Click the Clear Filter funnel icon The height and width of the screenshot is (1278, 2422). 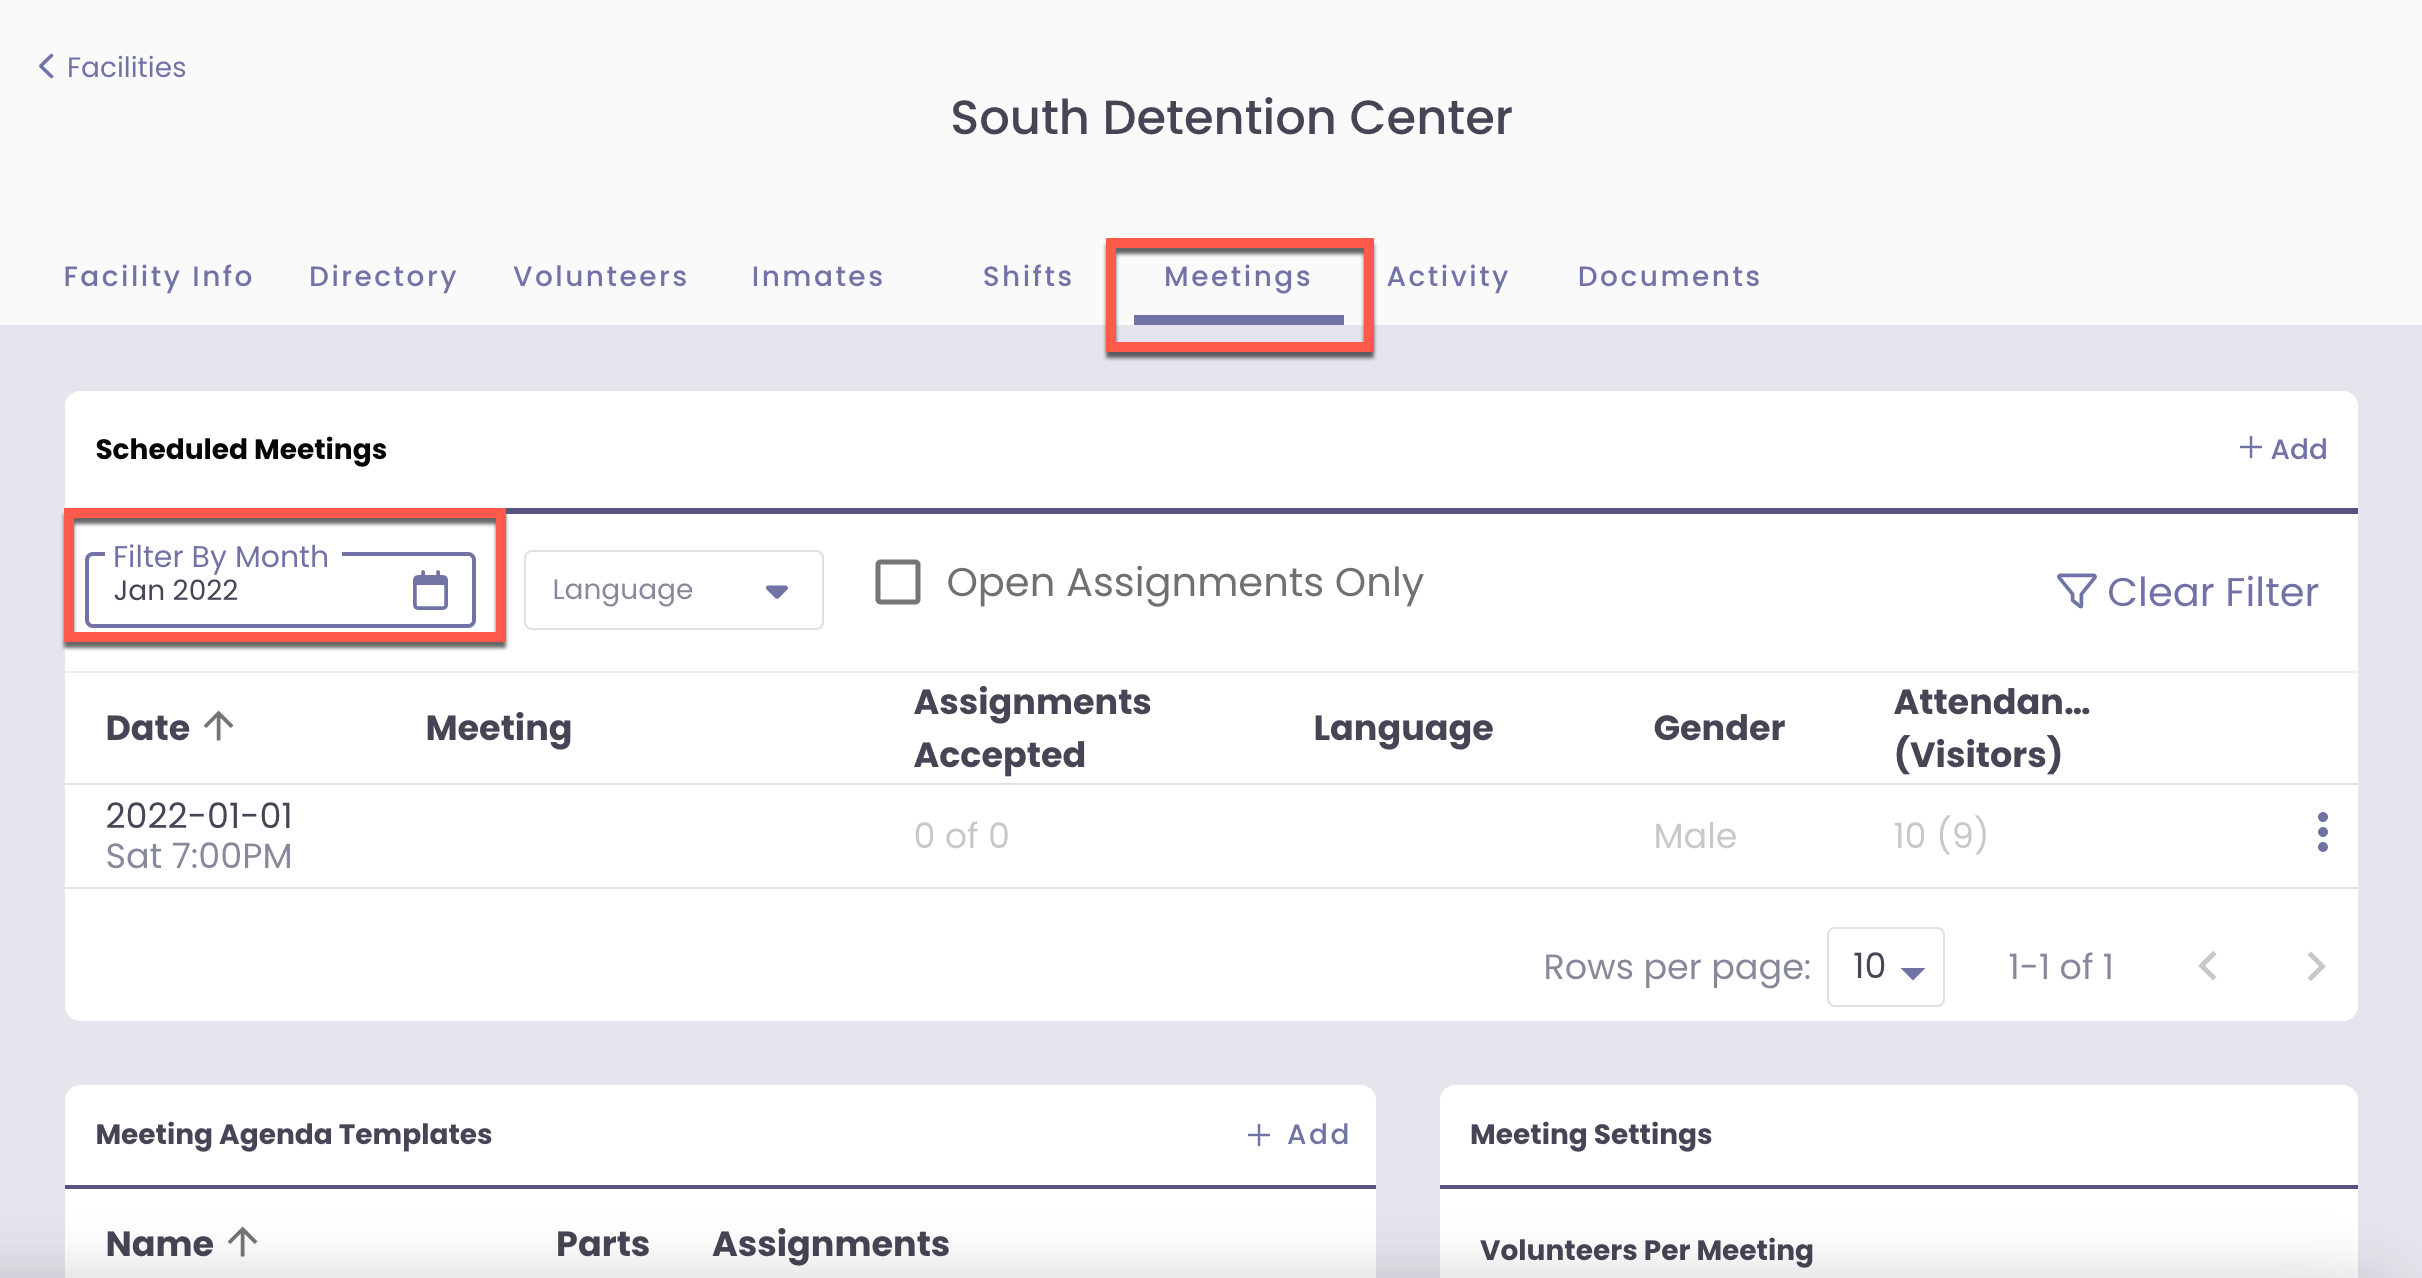click(x=2075, y=591)
